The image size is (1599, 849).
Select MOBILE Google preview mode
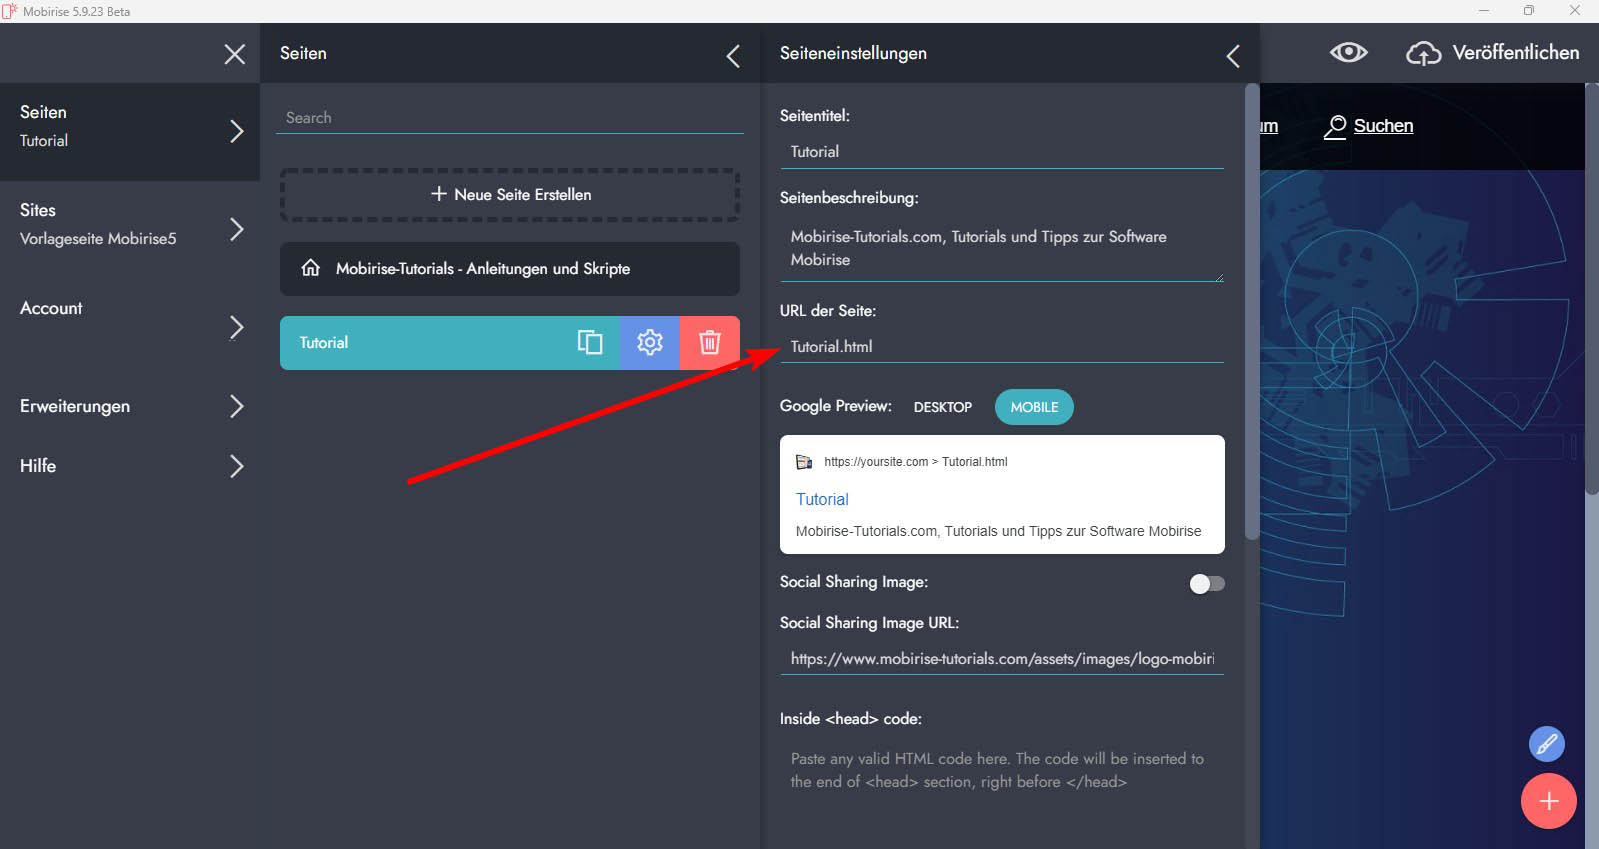(x=1034, y=407)
